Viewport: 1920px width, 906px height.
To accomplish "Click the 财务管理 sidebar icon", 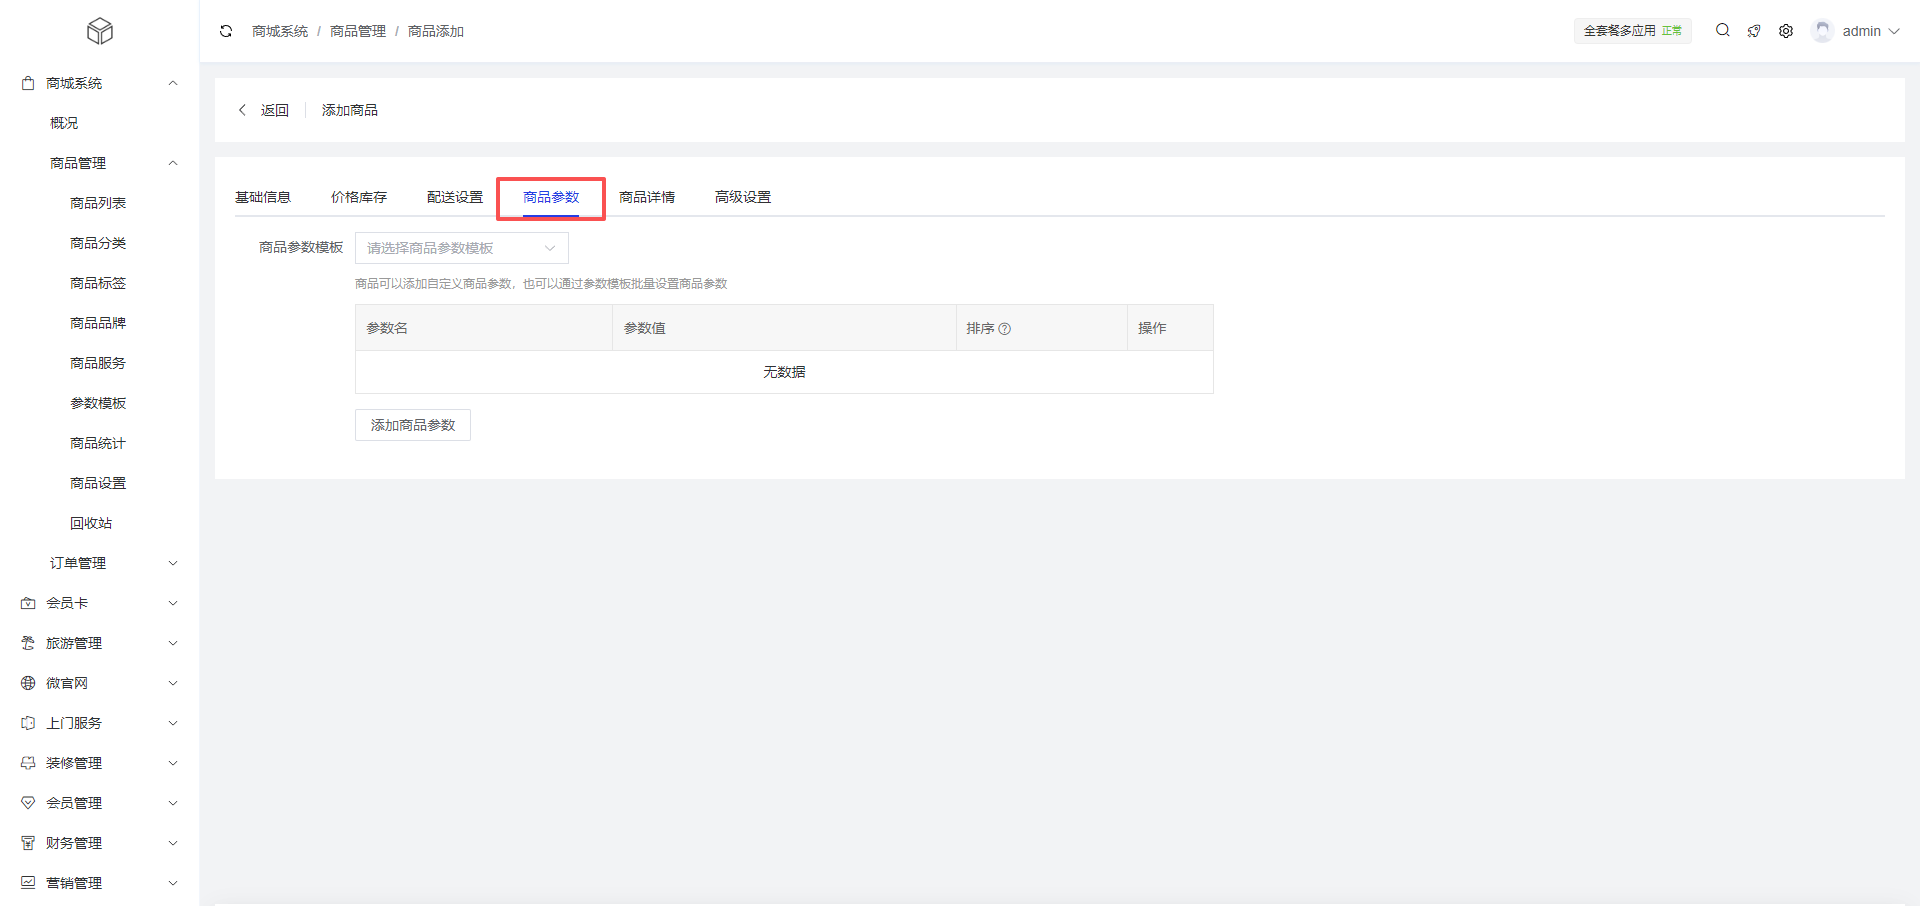I will [x=28, y=843].
